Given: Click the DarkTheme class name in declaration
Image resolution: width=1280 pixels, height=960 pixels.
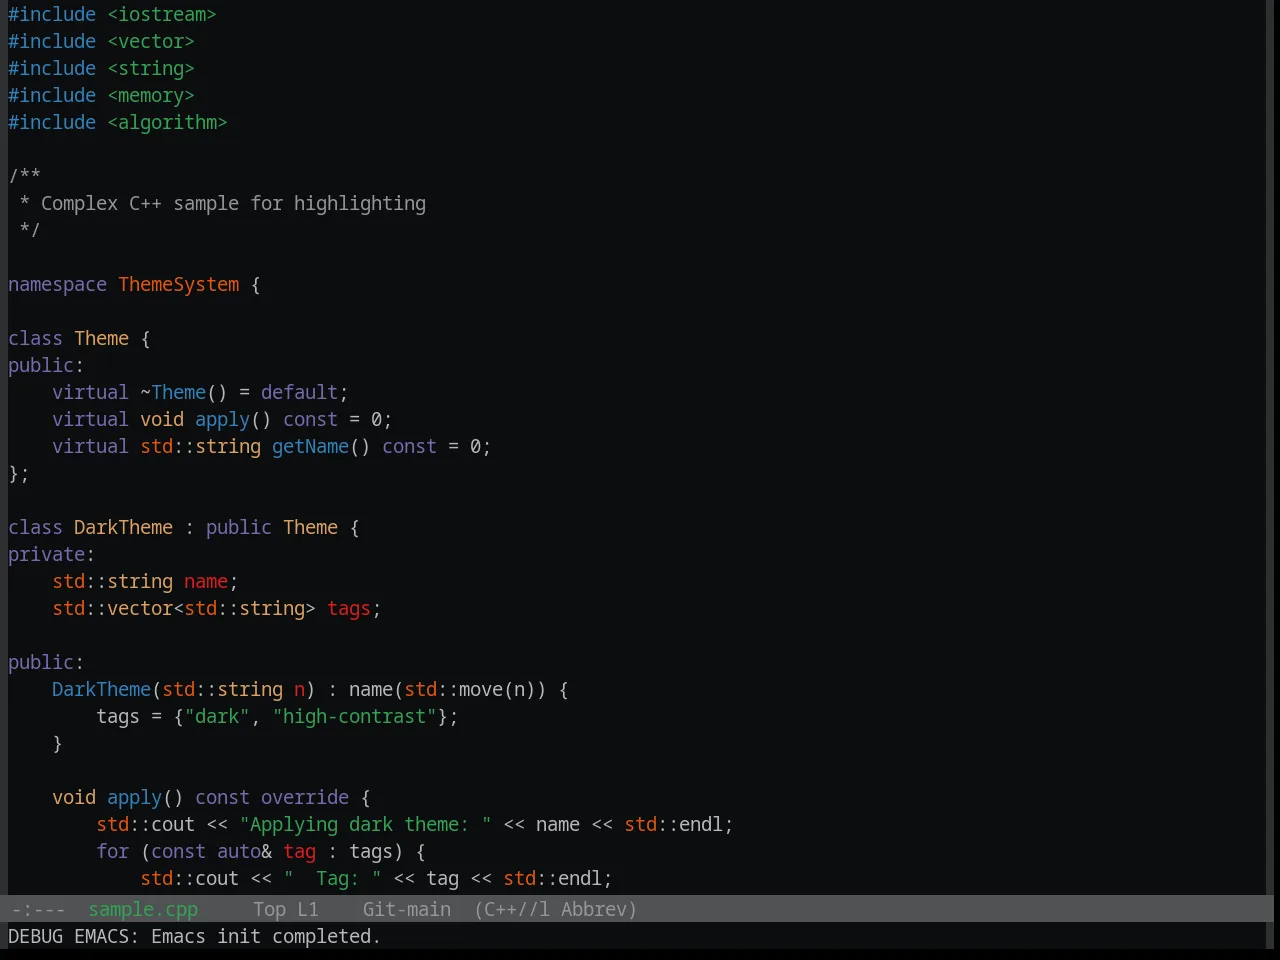Looking at the screenshot, I should pyautogui.click(x=123, y=527).
